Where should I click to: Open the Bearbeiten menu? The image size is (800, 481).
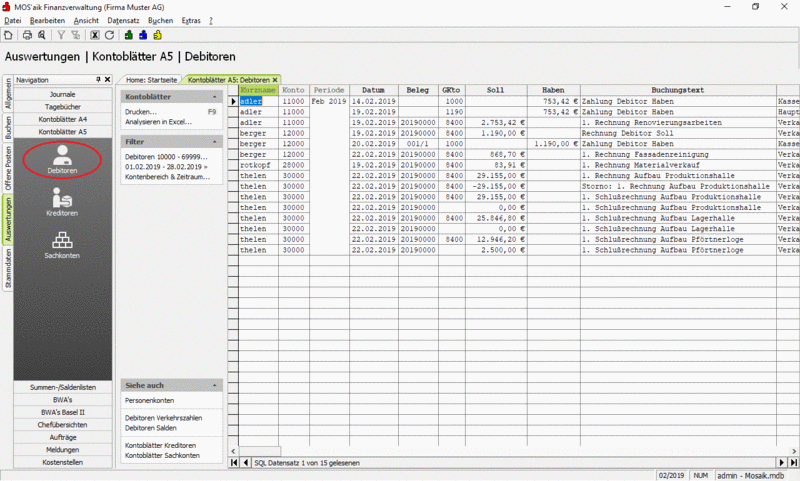point(47,20)
